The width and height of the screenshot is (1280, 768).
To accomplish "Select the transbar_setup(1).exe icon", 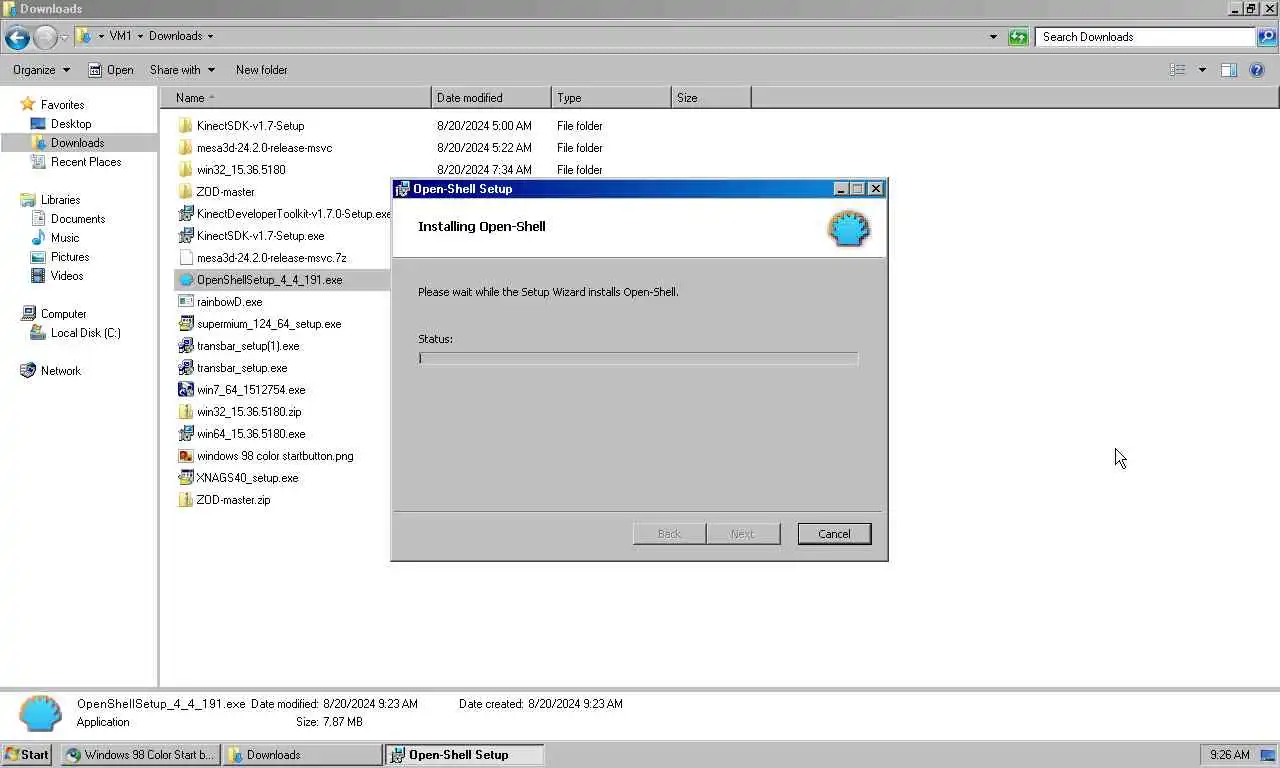I will pos(185,346).
